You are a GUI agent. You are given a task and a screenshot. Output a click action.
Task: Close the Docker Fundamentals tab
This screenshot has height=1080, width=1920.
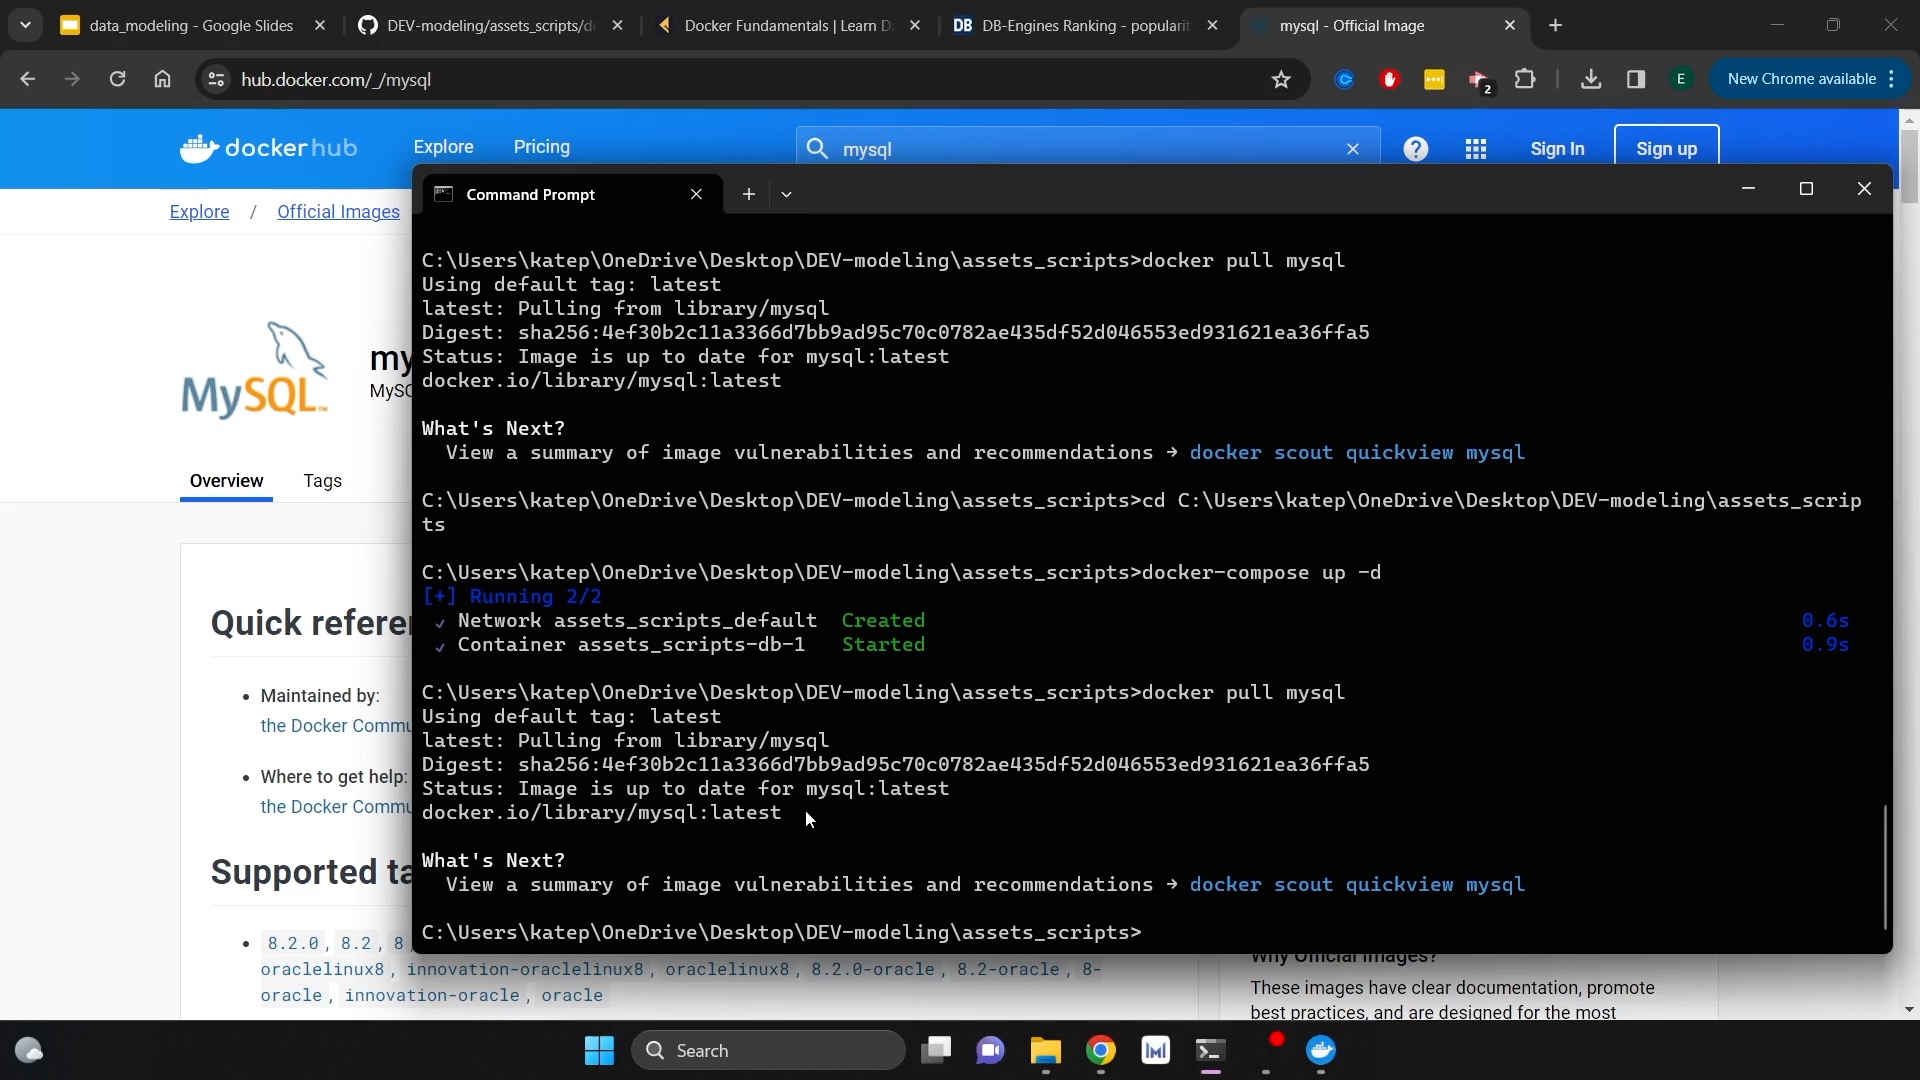click(x=914, y=25)
